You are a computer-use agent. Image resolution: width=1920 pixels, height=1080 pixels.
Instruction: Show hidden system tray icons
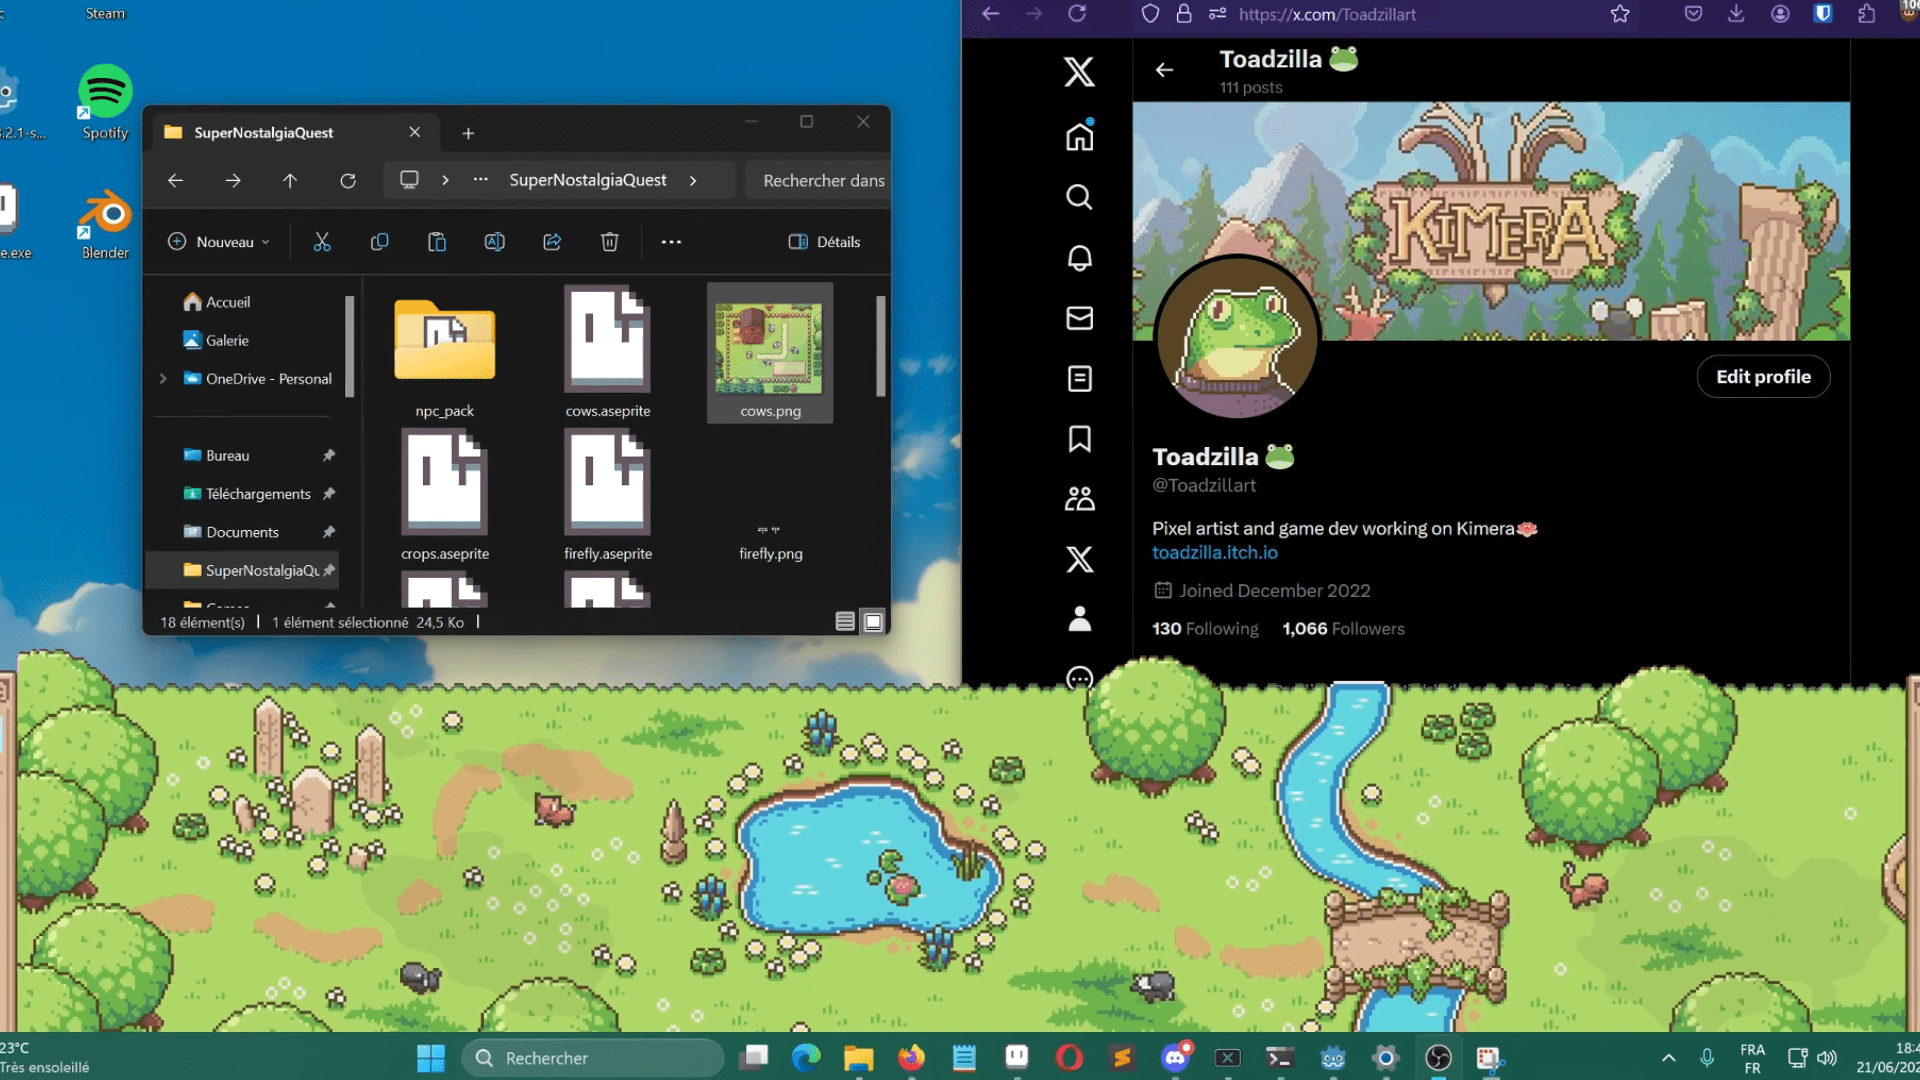1668,1058
